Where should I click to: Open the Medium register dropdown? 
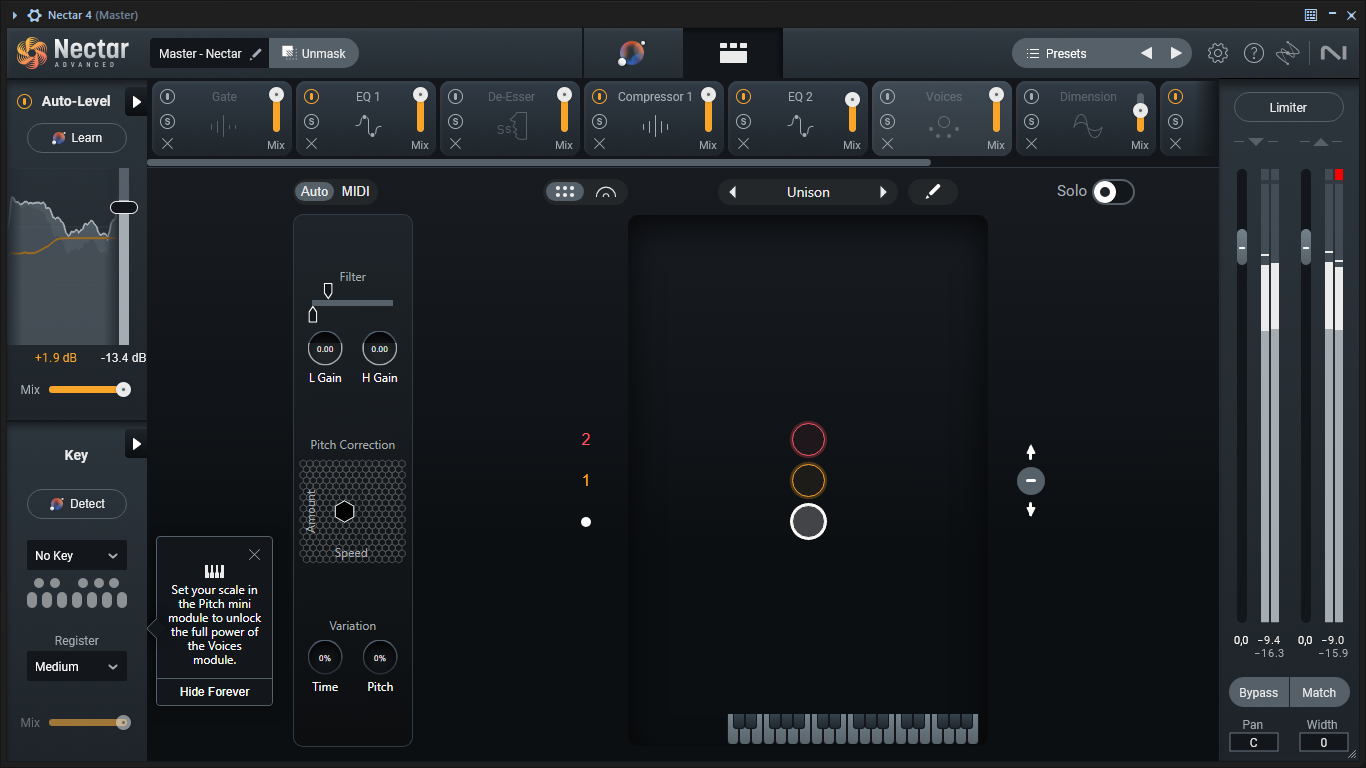click(77, 667)
